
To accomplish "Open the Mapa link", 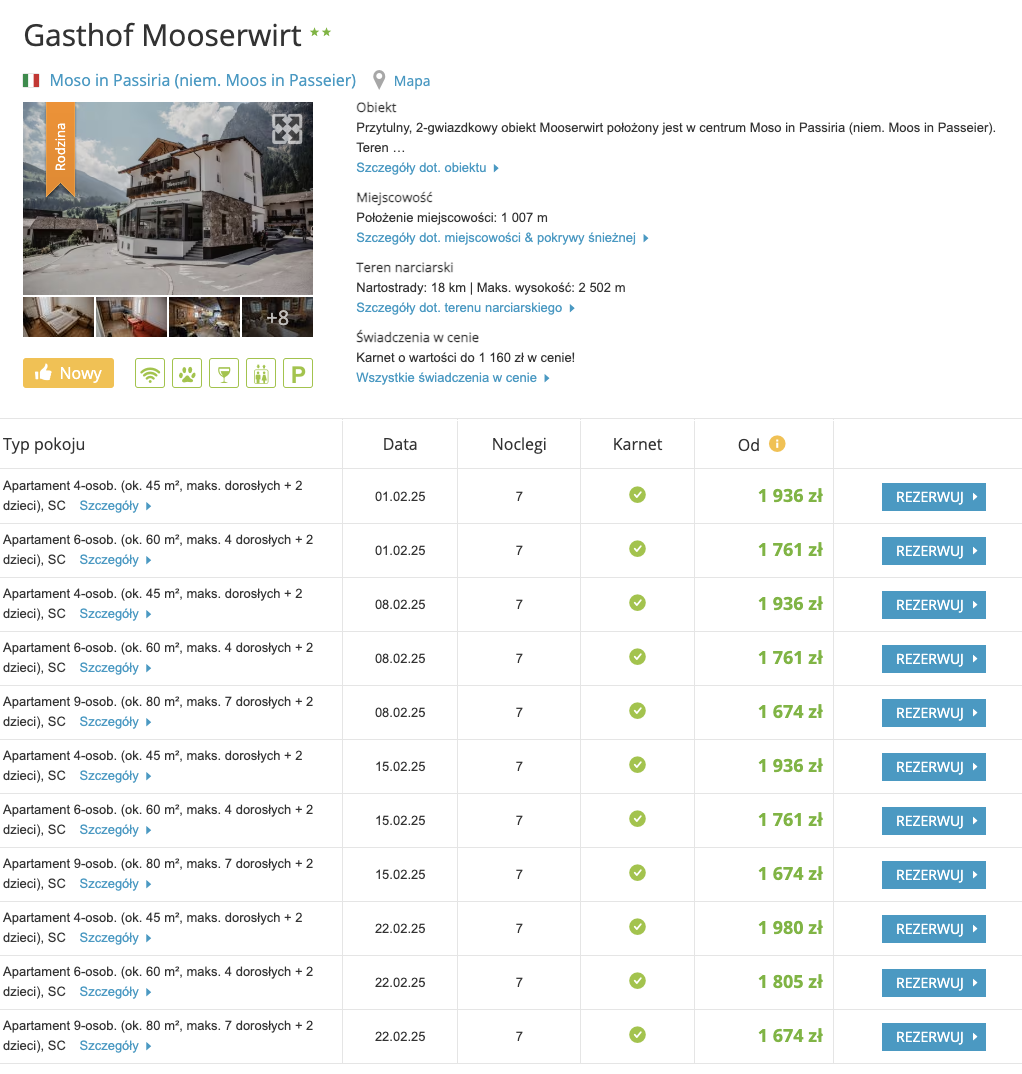I will tap(412, 81).
